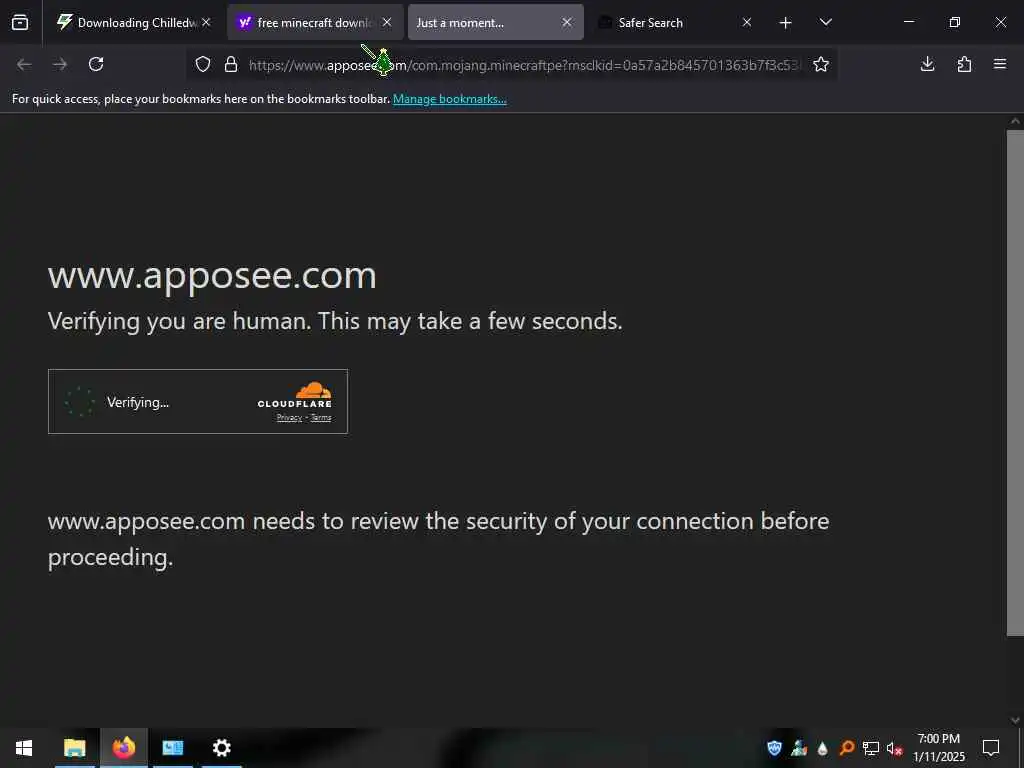Open the Extensions puzzle icon
This screenshot has height=768, width=1024.
click(964, 64)
